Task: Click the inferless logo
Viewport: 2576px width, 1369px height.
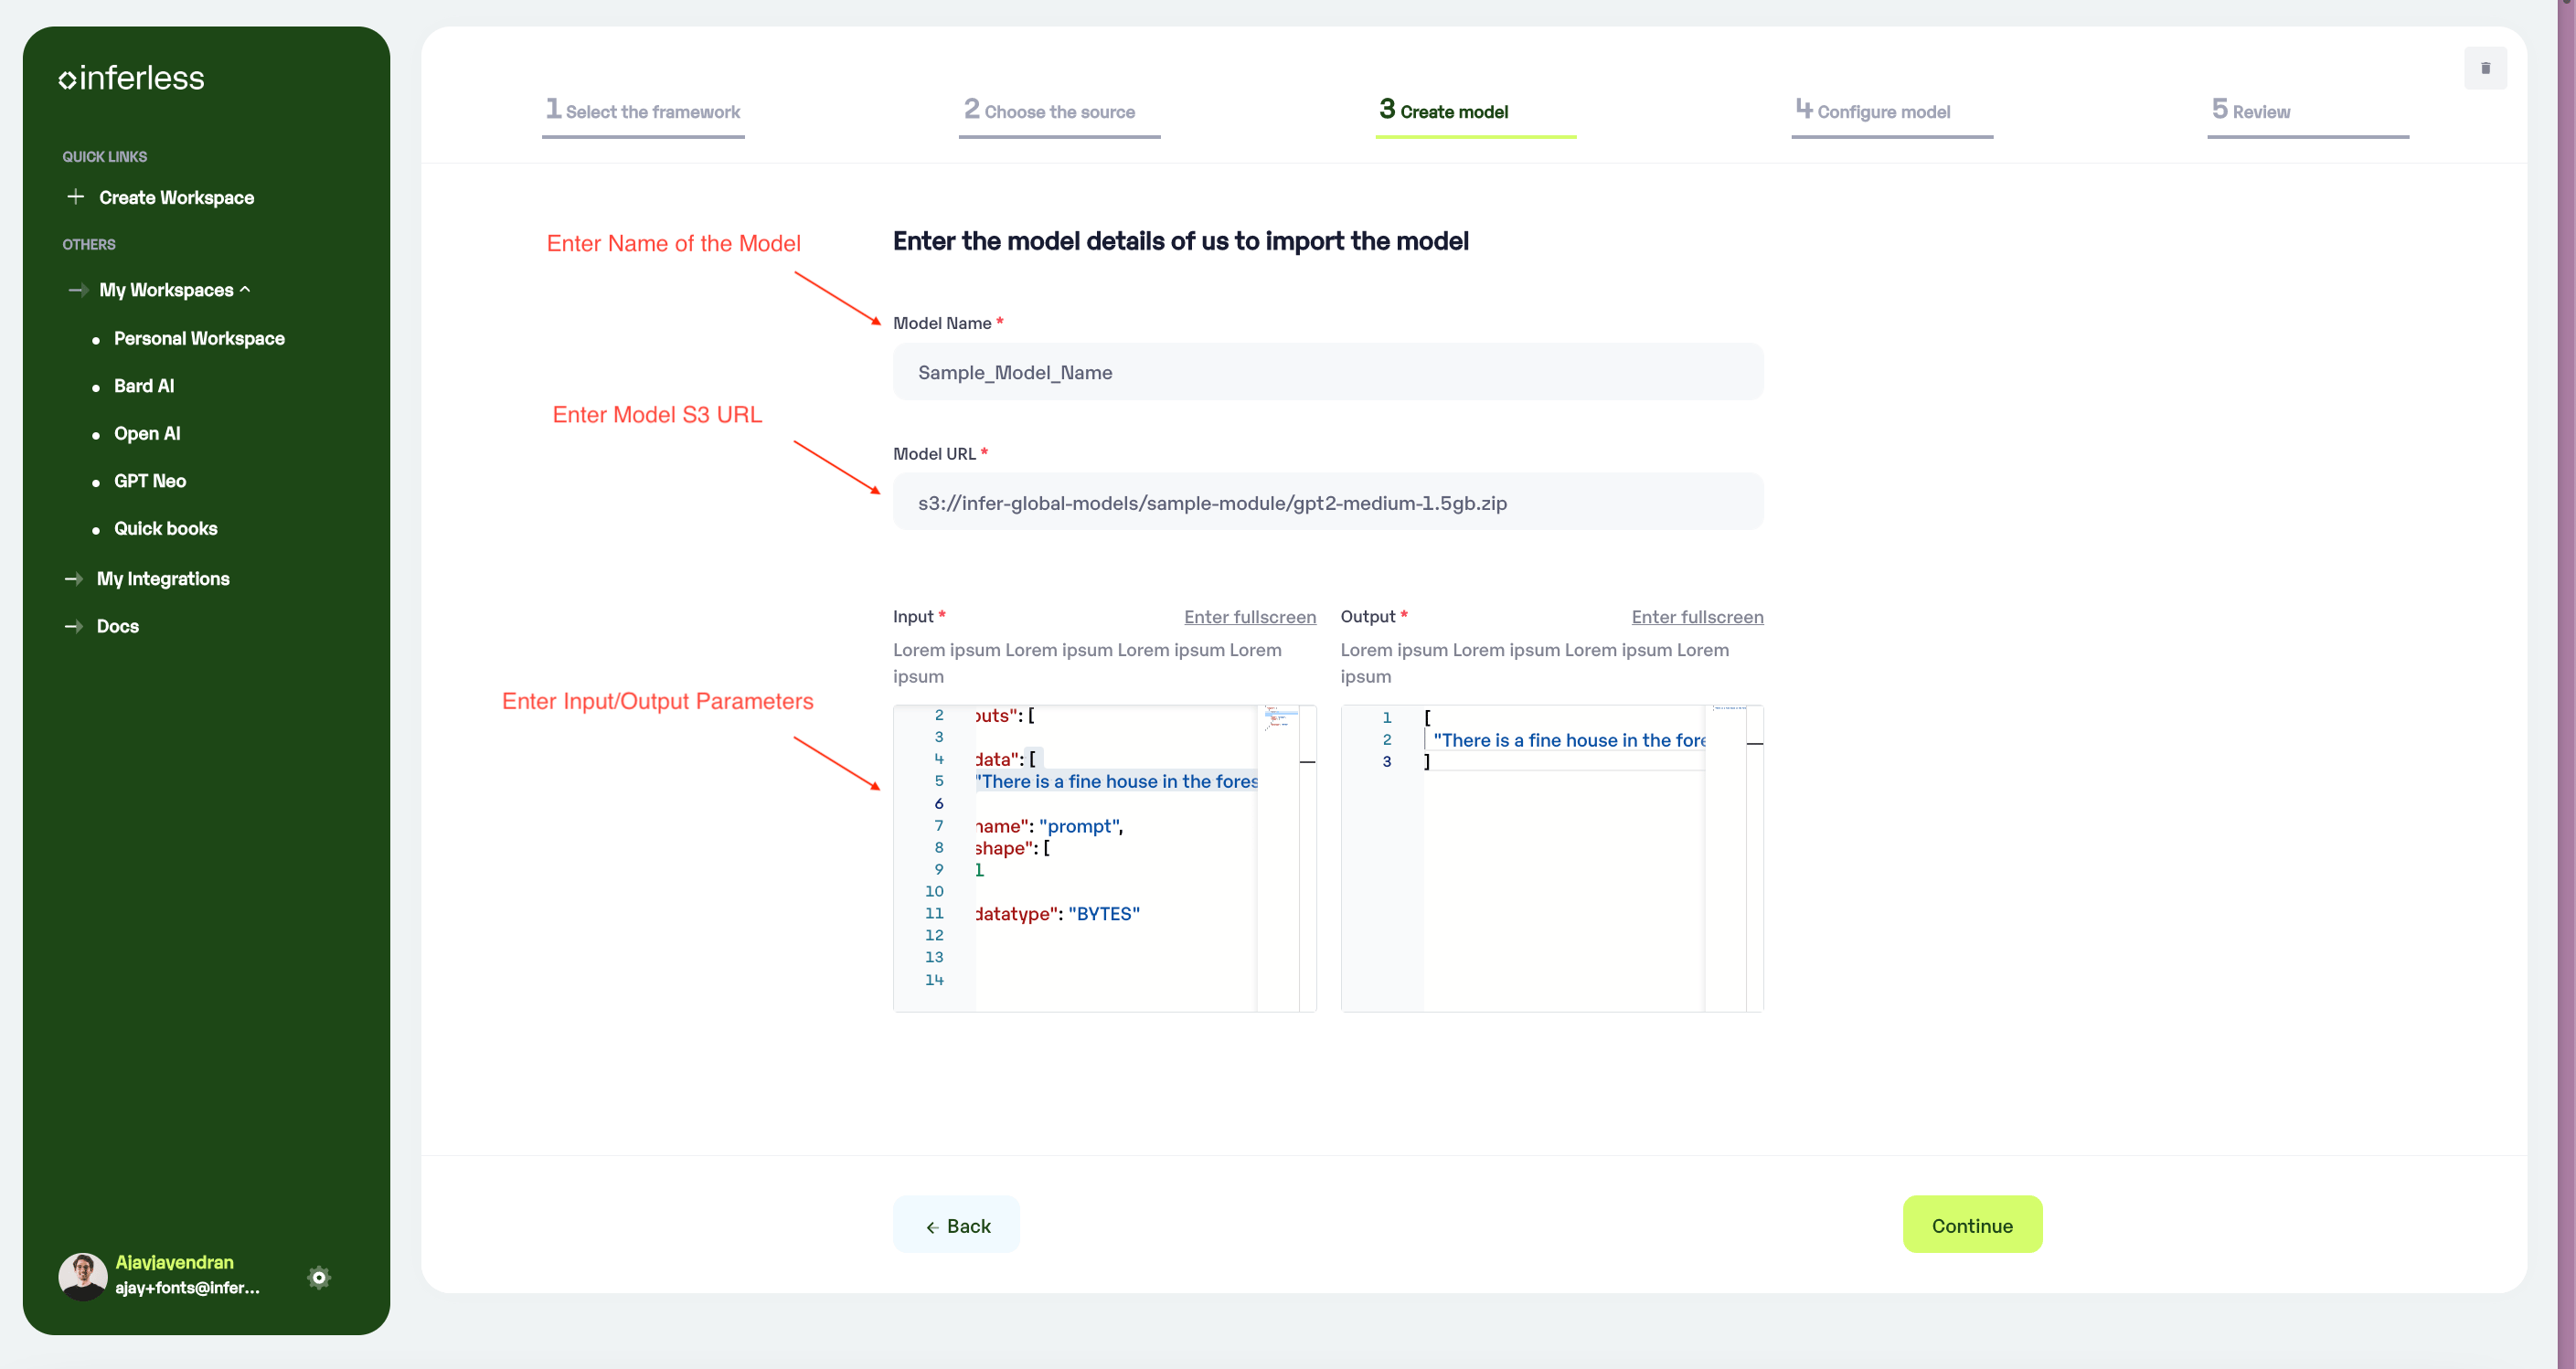Action: pyautogui.click(x=131, y=78)
